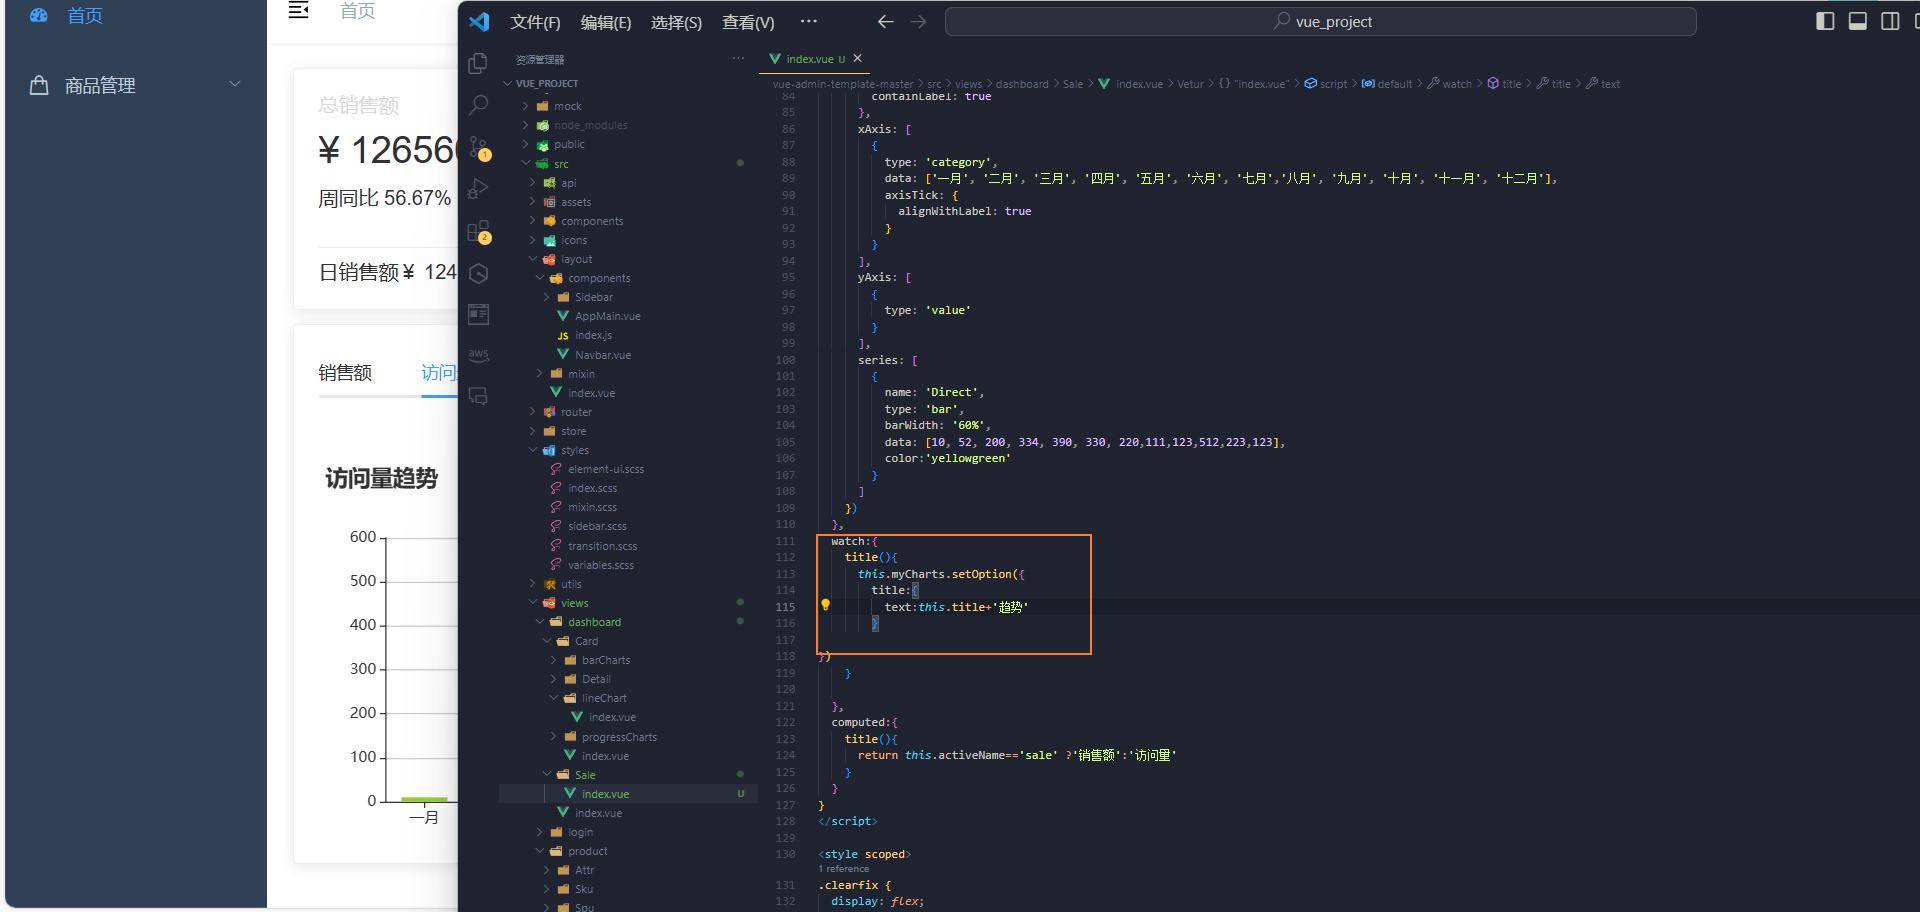Click the green bar for 一月 in chart

424,799
